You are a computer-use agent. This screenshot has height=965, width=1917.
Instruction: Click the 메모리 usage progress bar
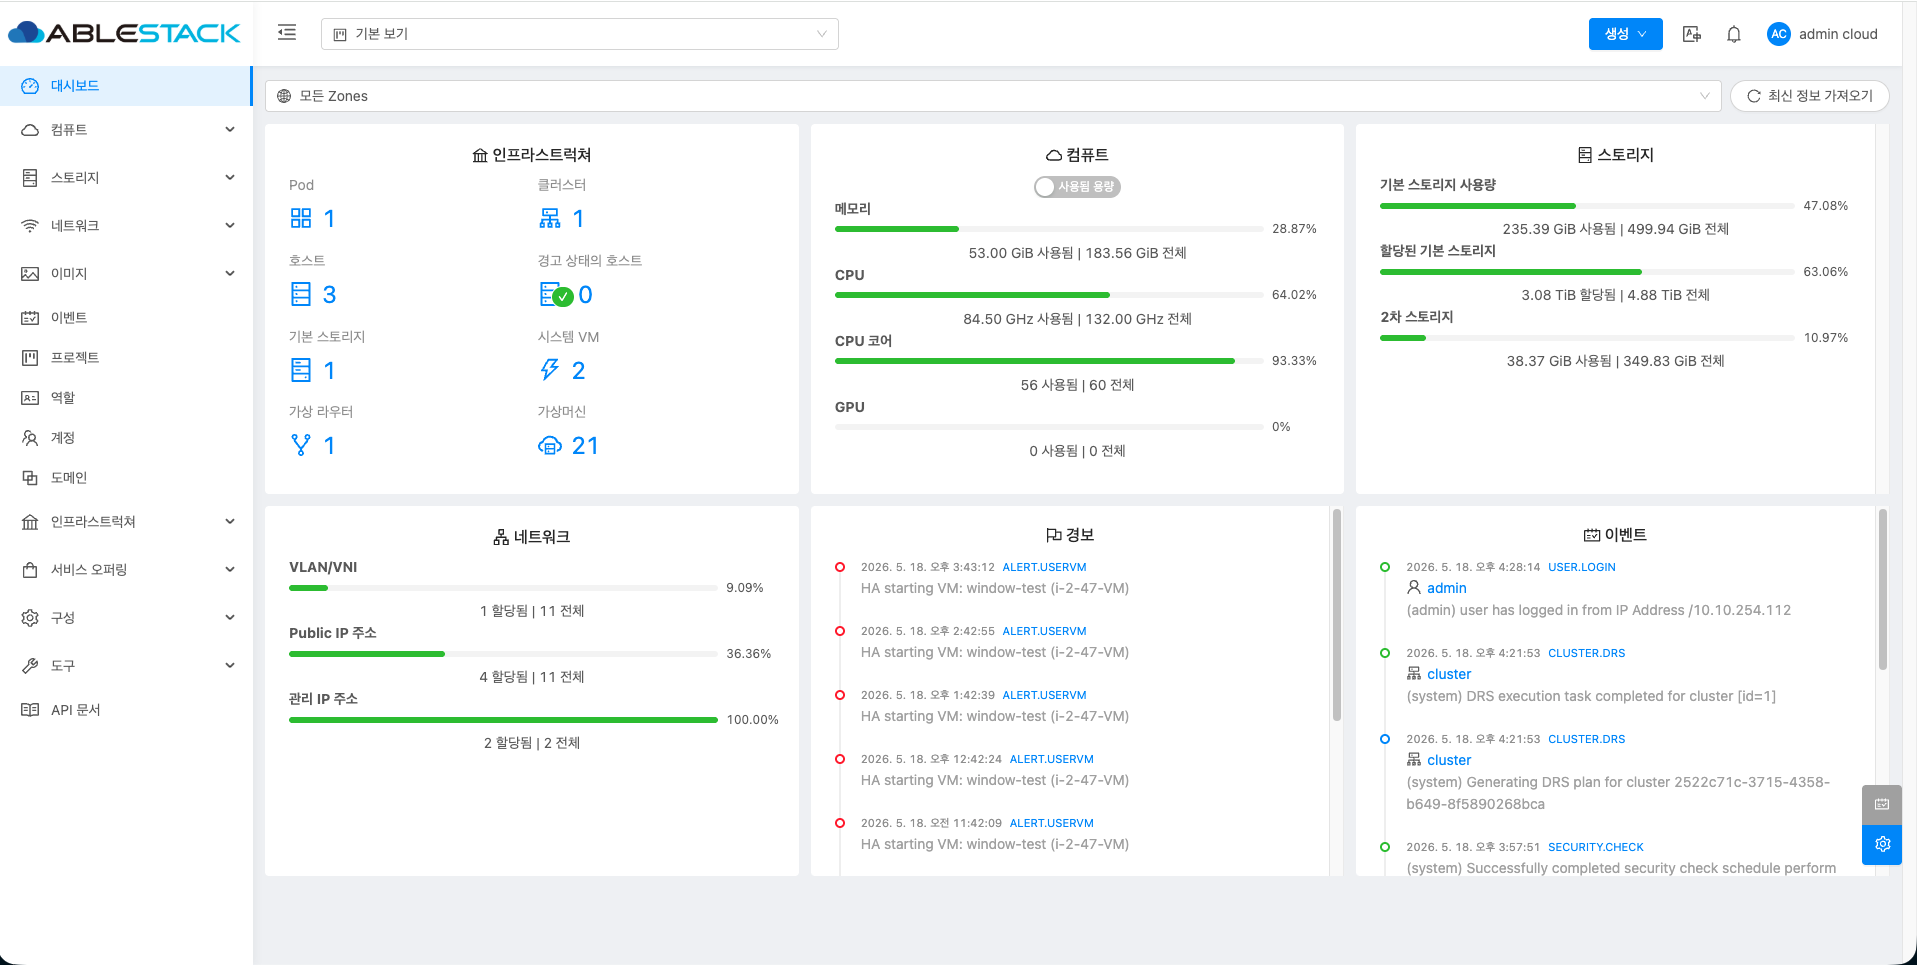tap(1049, 229)
